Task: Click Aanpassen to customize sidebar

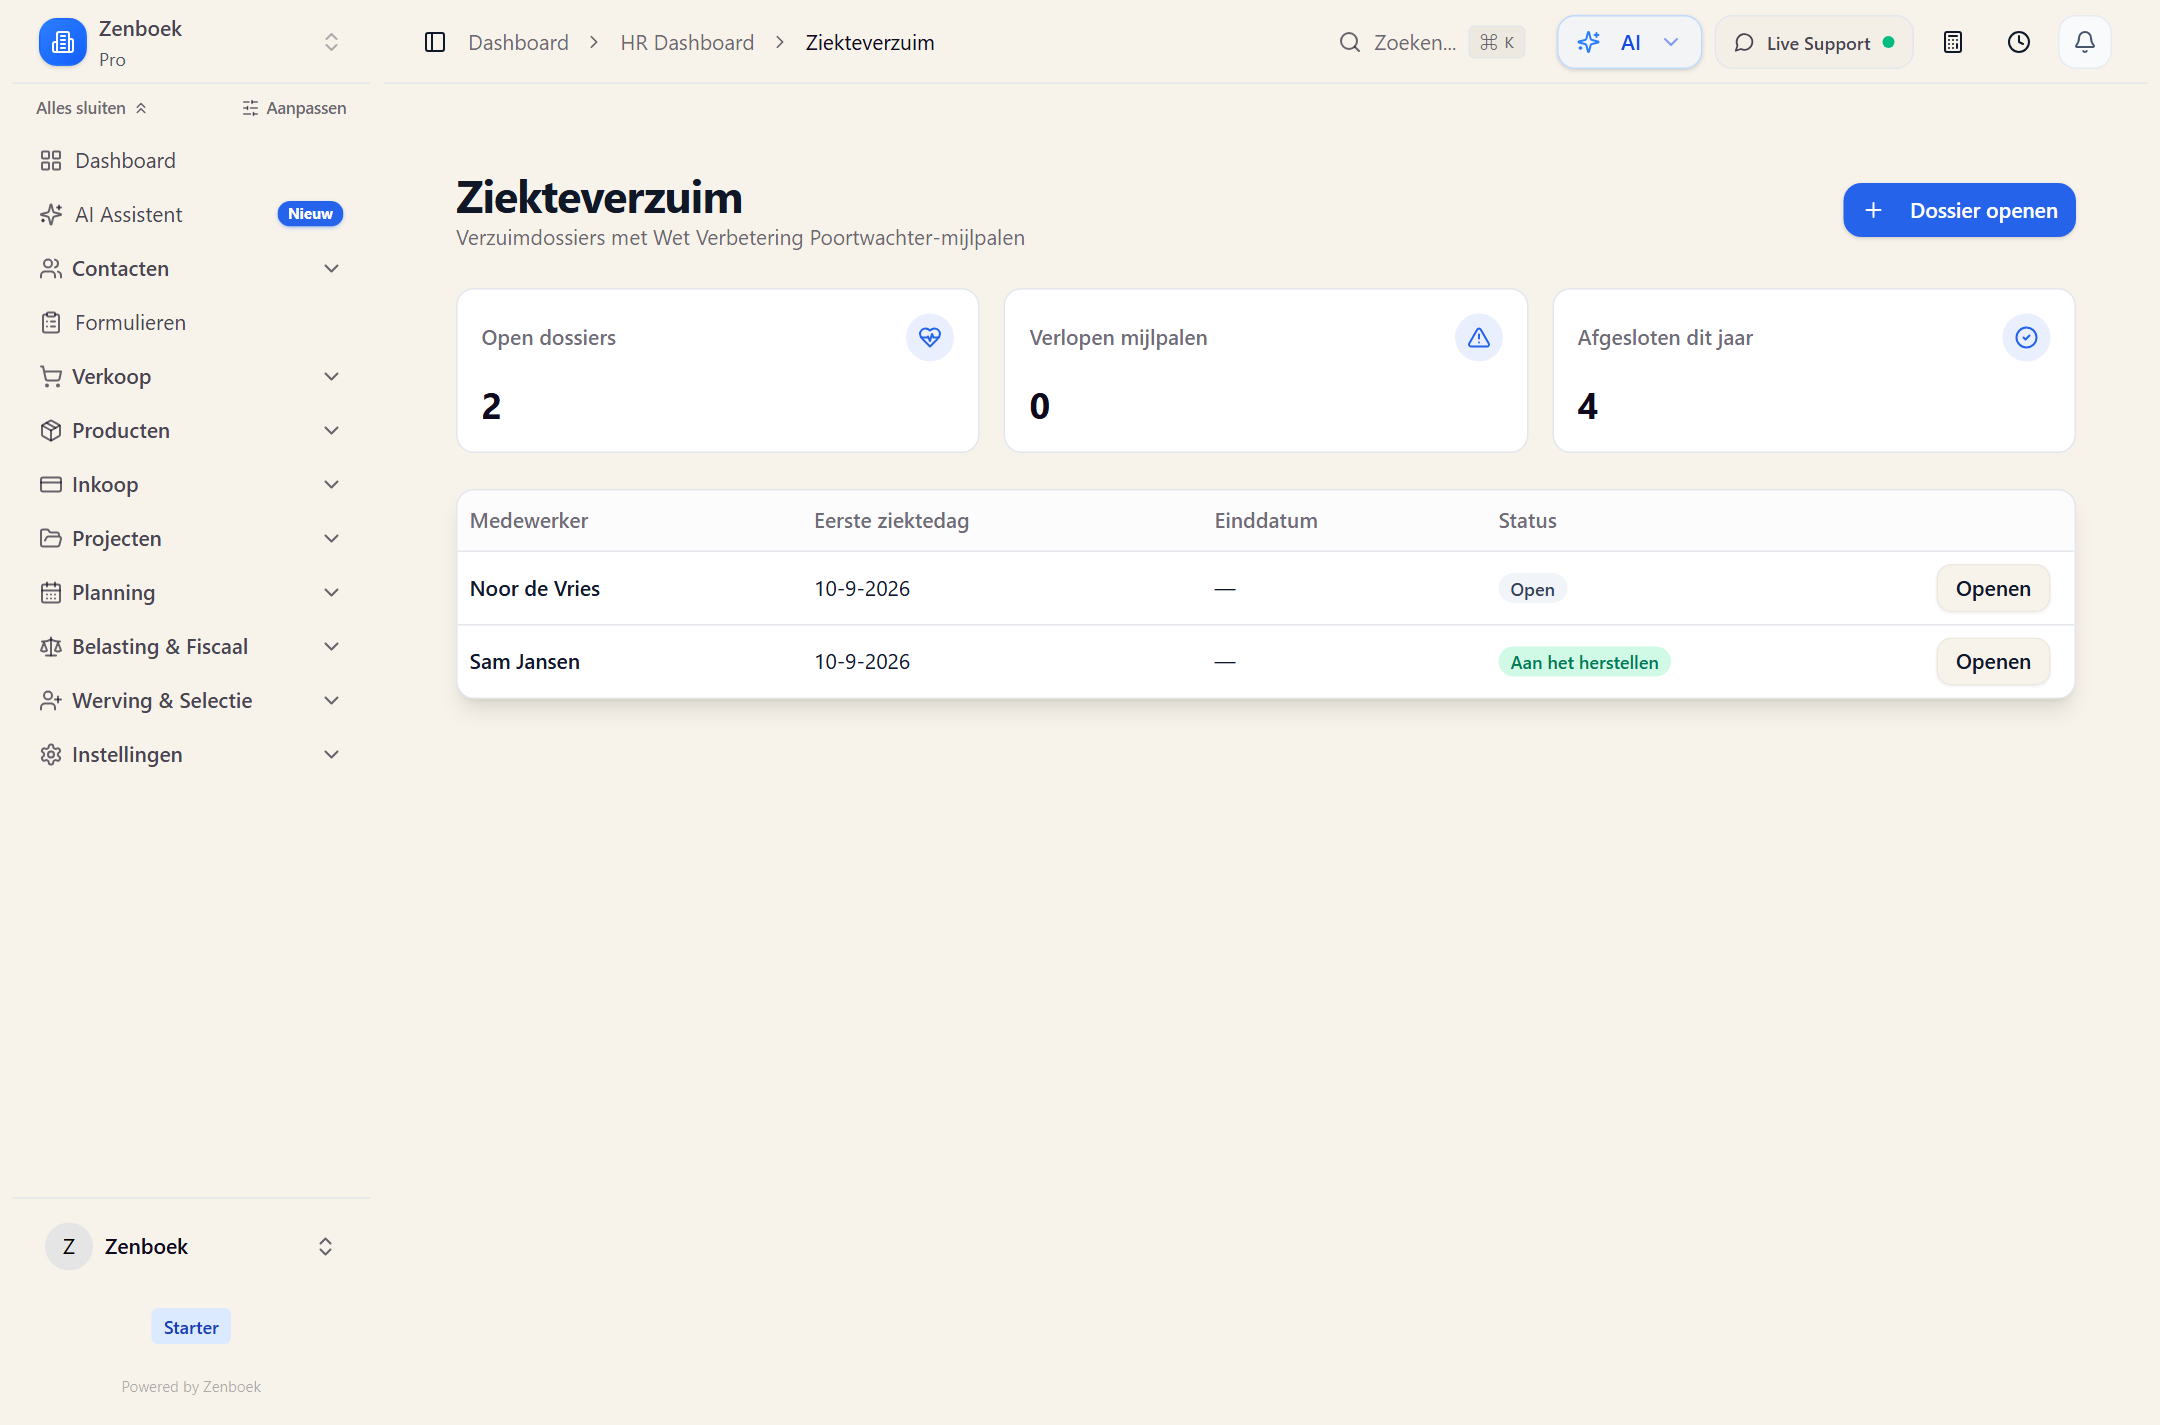Action: [294, 108]
